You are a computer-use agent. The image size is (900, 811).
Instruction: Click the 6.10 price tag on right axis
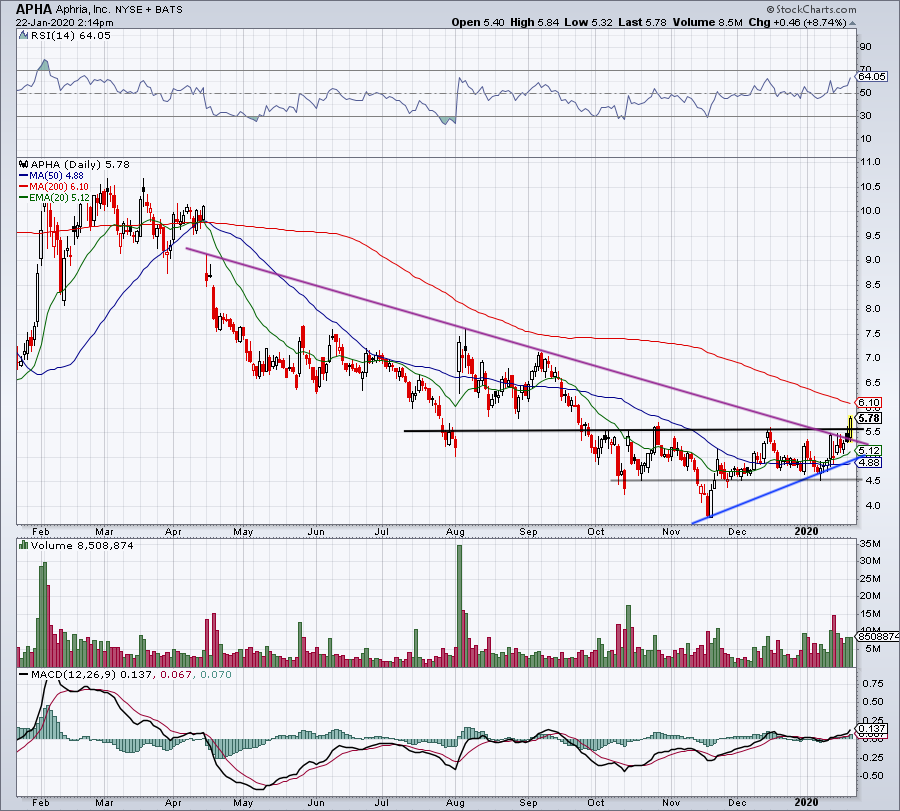pos(870,403)
